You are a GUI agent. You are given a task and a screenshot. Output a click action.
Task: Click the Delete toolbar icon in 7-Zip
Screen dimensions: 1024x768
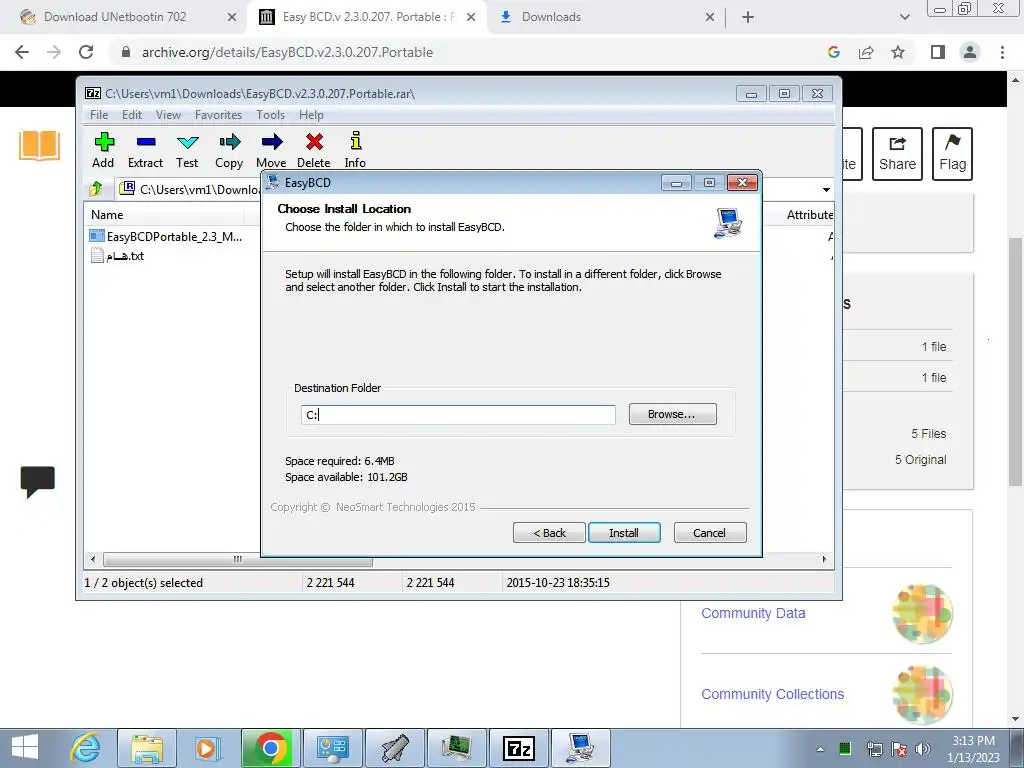pos(313,150)
